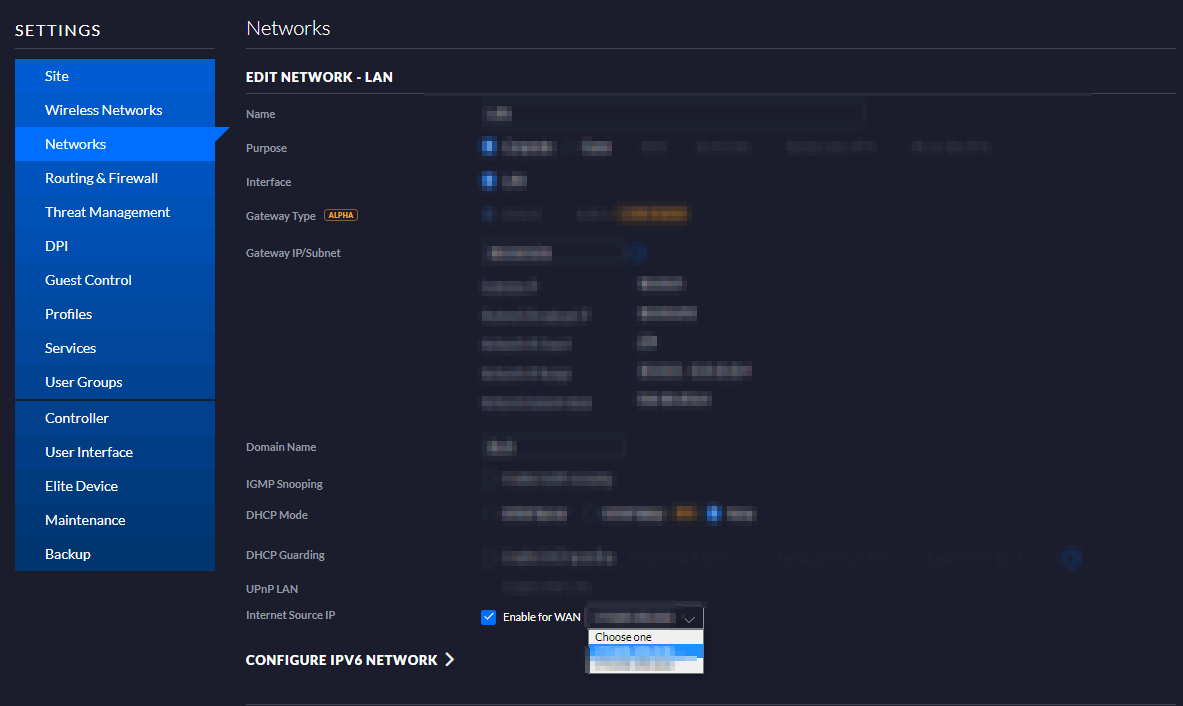The width and height of the screenshot is (1183, 706).
Task: Expand Configure IPv6 Network section
Action: tap(342, 660)
